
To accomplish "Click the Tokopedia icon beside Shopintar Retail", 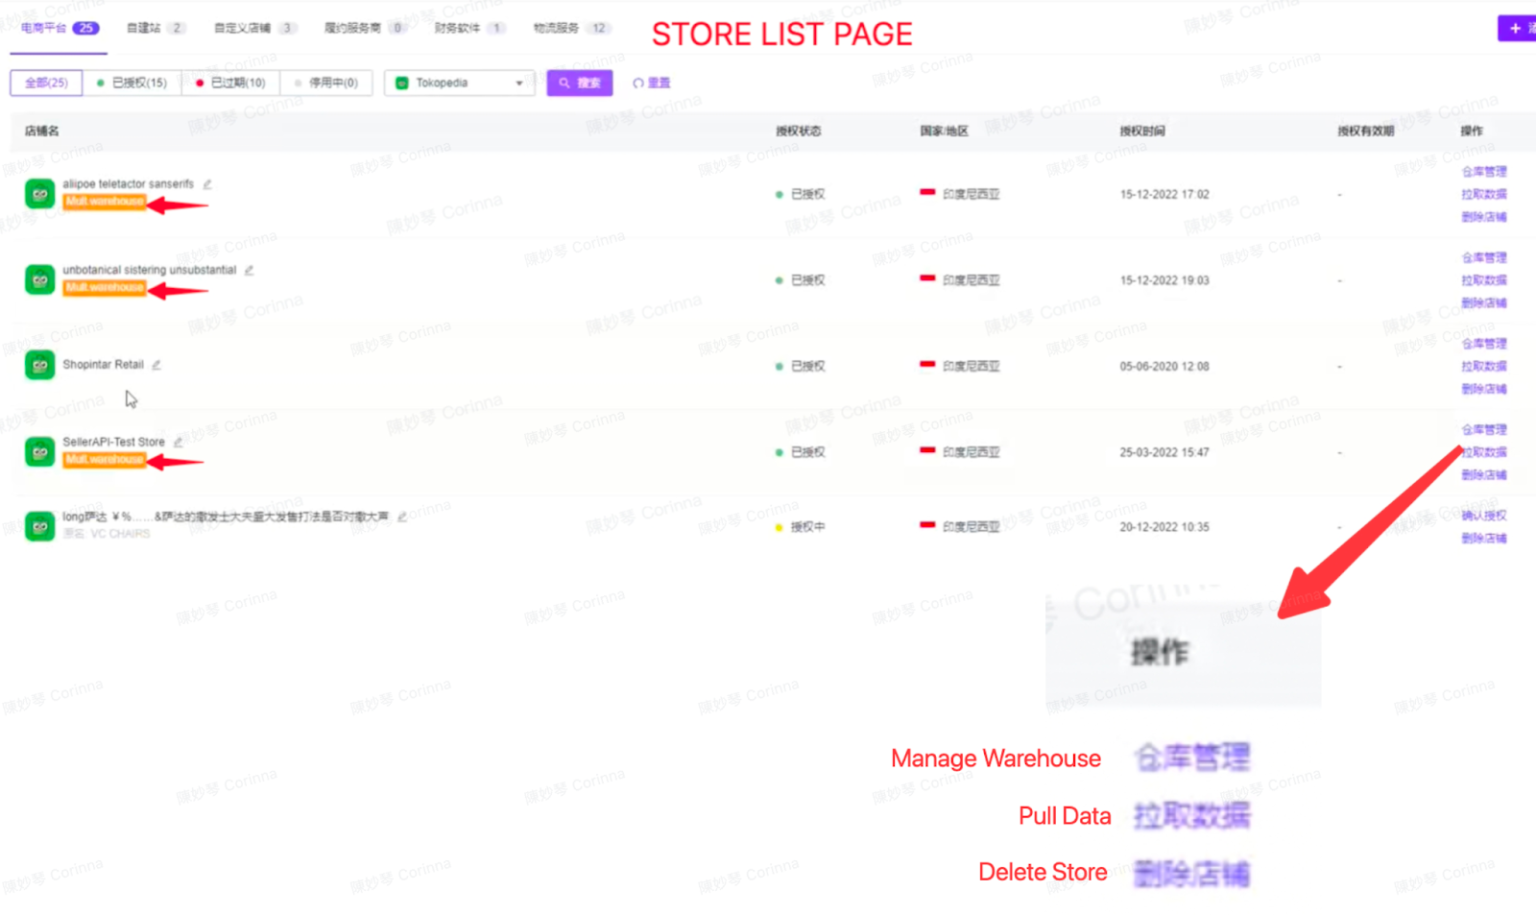I will click(x=39, y=365).
